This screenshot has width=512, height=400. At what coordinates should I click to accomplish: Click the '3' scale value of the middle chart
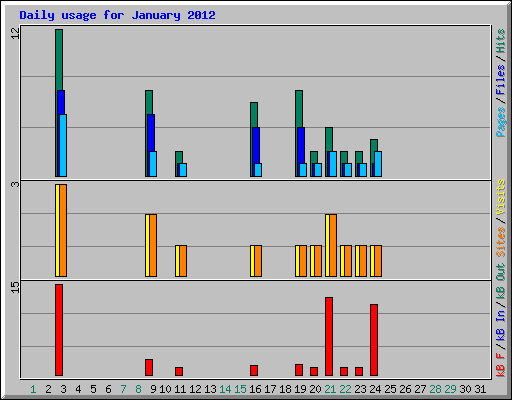tap(15, 184)
